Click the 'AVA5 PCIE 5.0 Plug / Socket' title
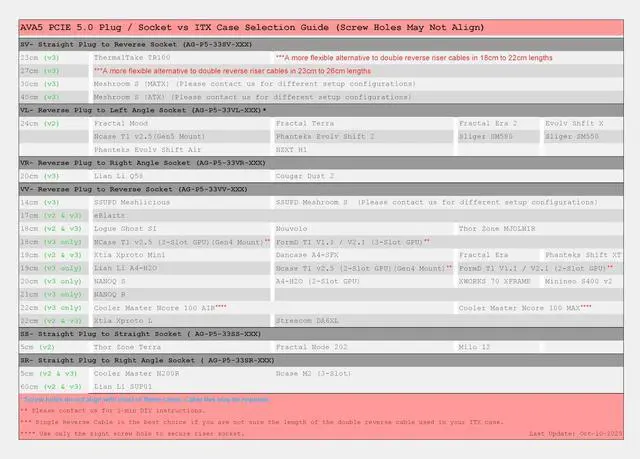640x459 pixels. (252, 27)
